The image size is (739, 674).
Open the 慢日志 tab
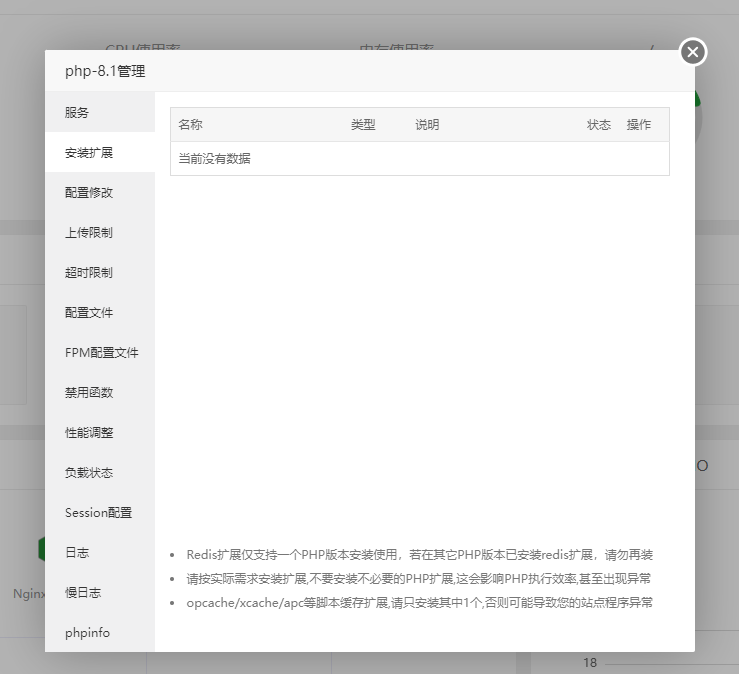(100, 592)
